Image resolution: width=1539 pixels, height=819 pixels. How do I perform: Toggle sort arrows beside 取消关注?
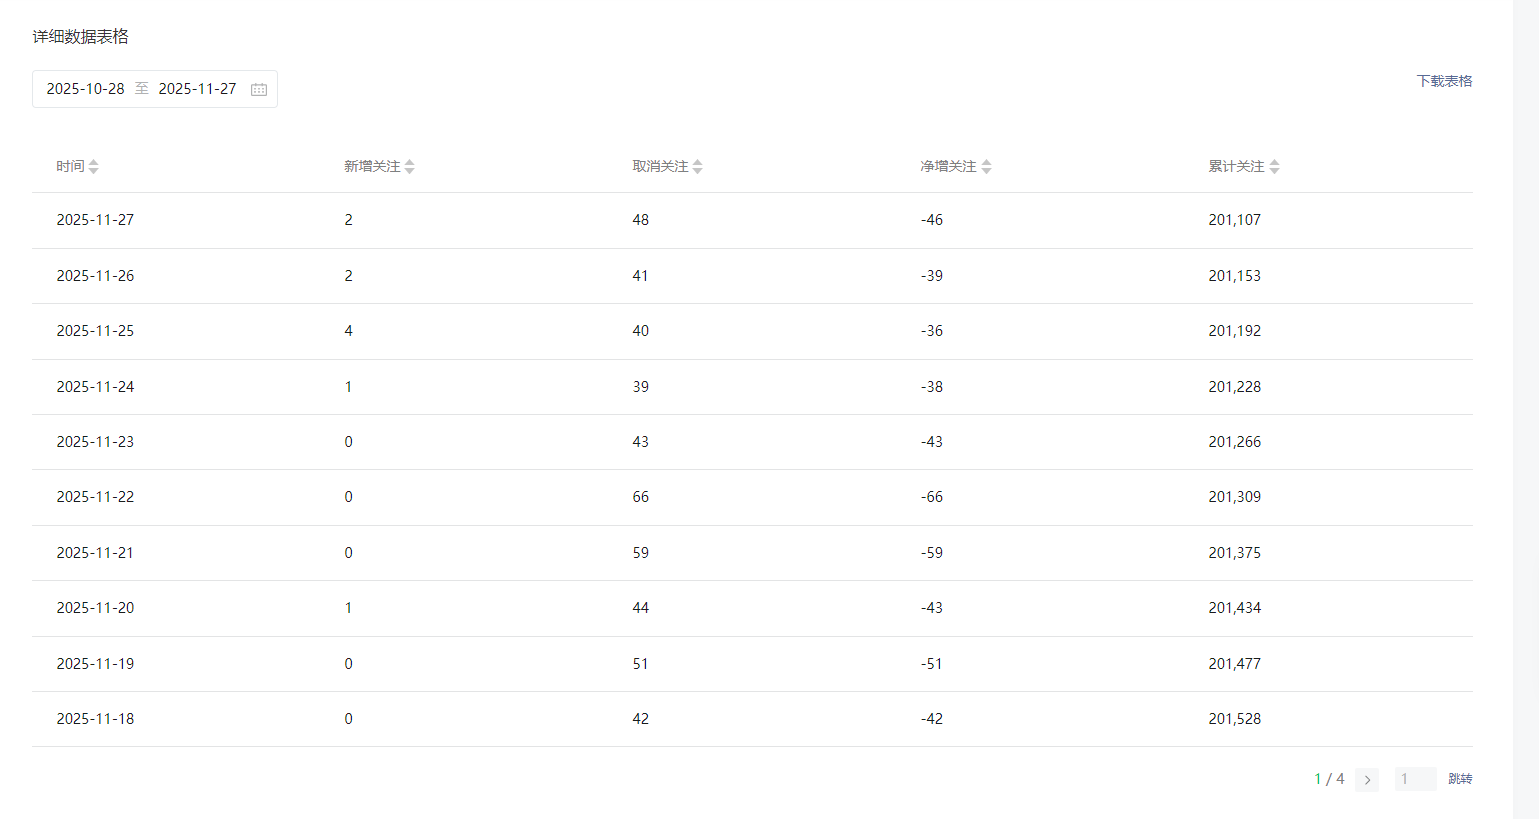tap(697, 167)
